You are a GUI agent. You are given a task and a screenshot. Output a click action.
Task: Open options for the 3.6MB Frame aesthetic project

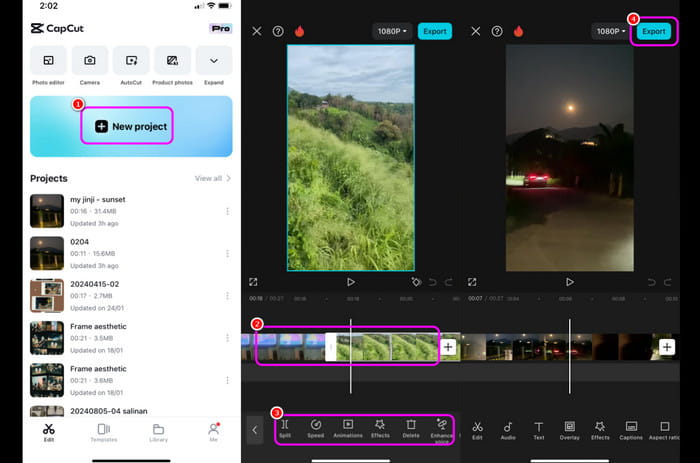(228, 380)
